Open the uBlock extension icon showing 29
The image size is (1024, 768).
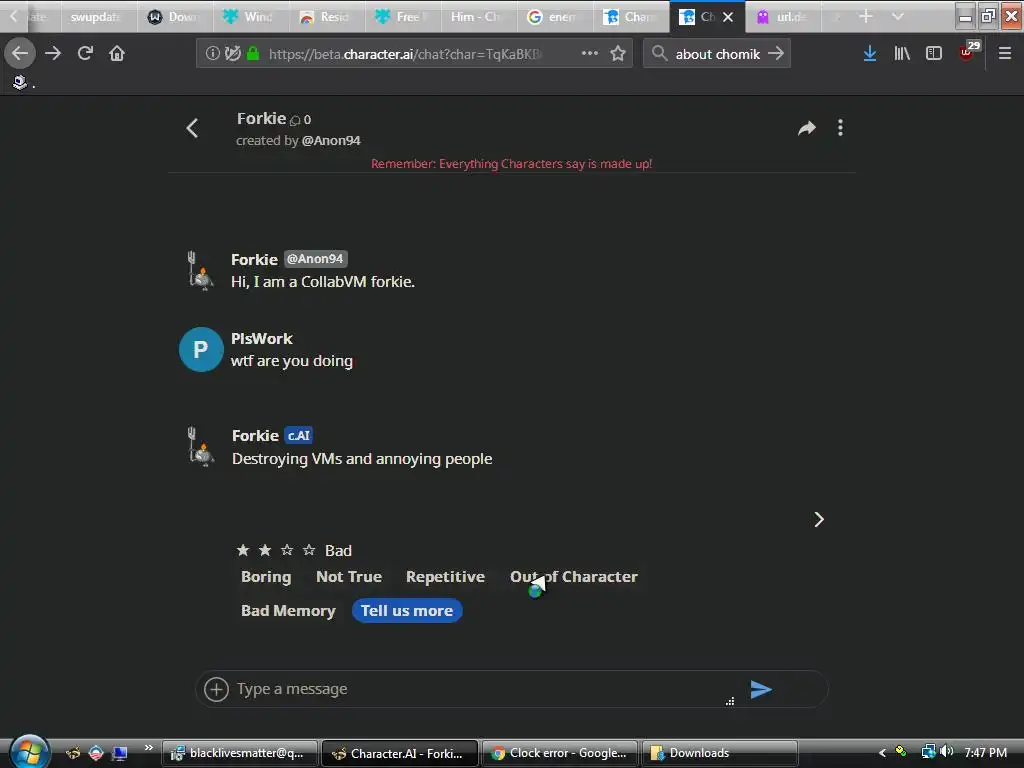click(968, 52)
